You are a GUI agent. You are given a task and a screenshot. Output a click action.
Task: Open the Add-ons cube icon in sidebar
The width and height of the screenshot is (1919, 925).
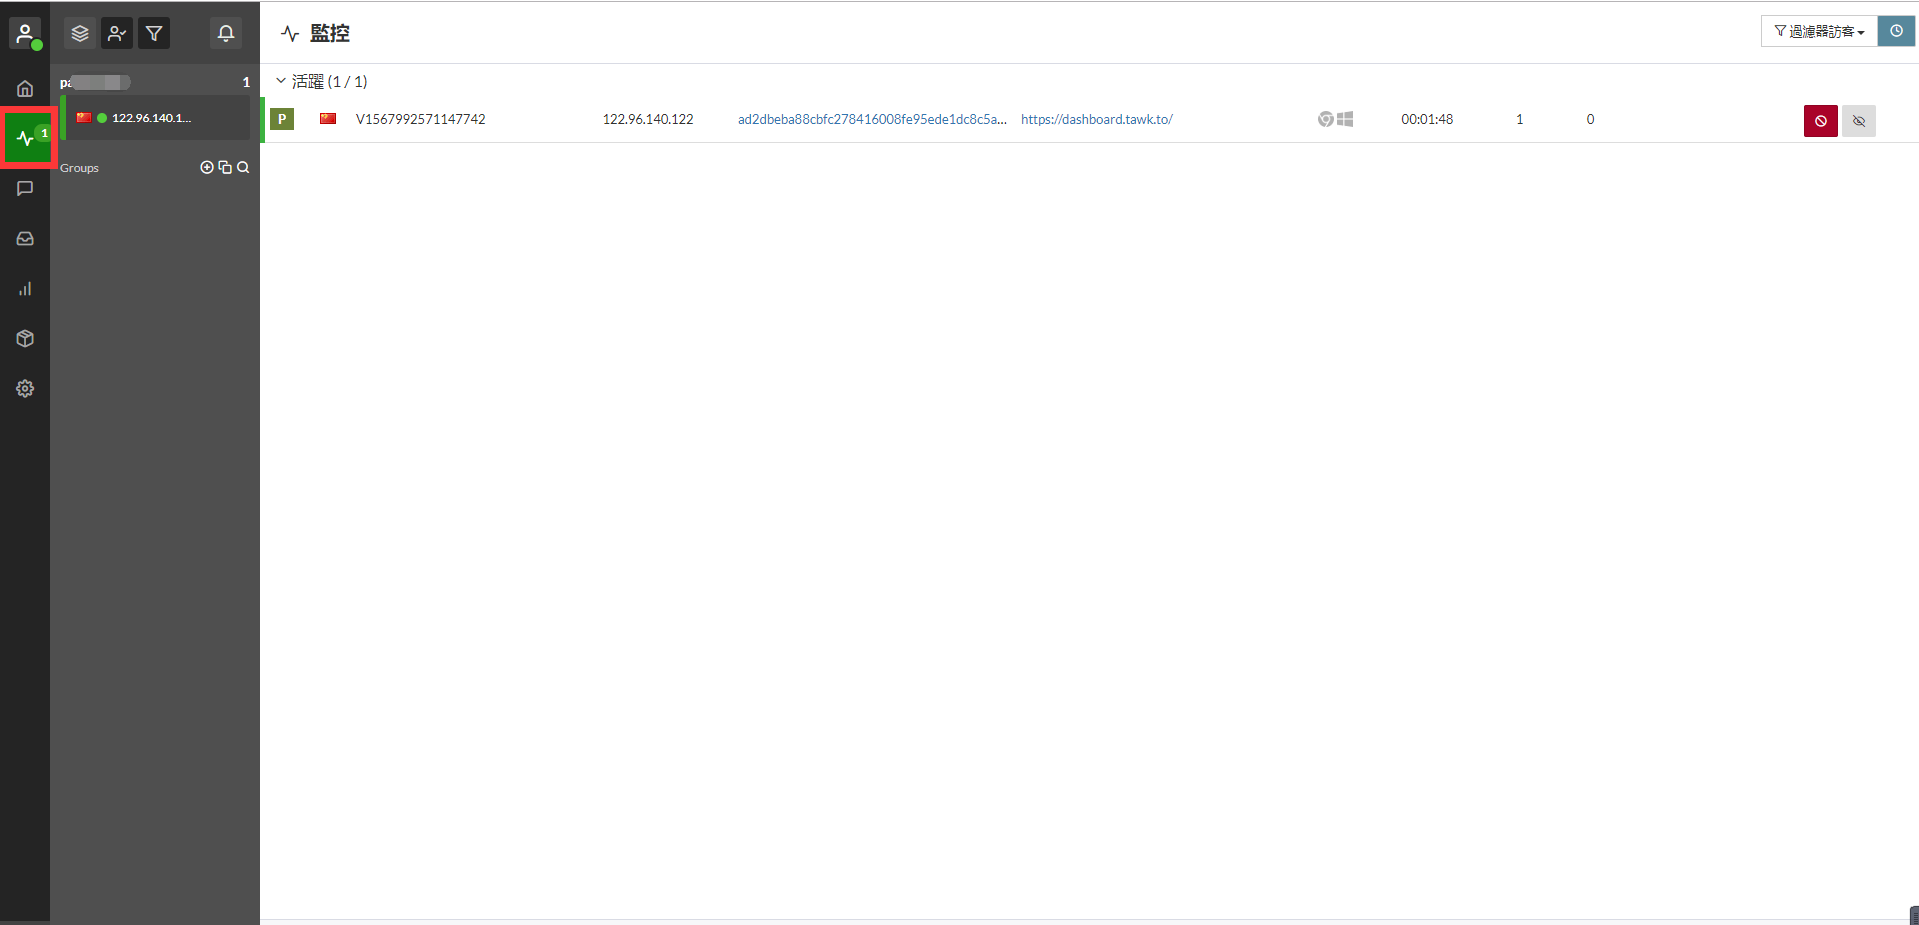coord(25,339)
